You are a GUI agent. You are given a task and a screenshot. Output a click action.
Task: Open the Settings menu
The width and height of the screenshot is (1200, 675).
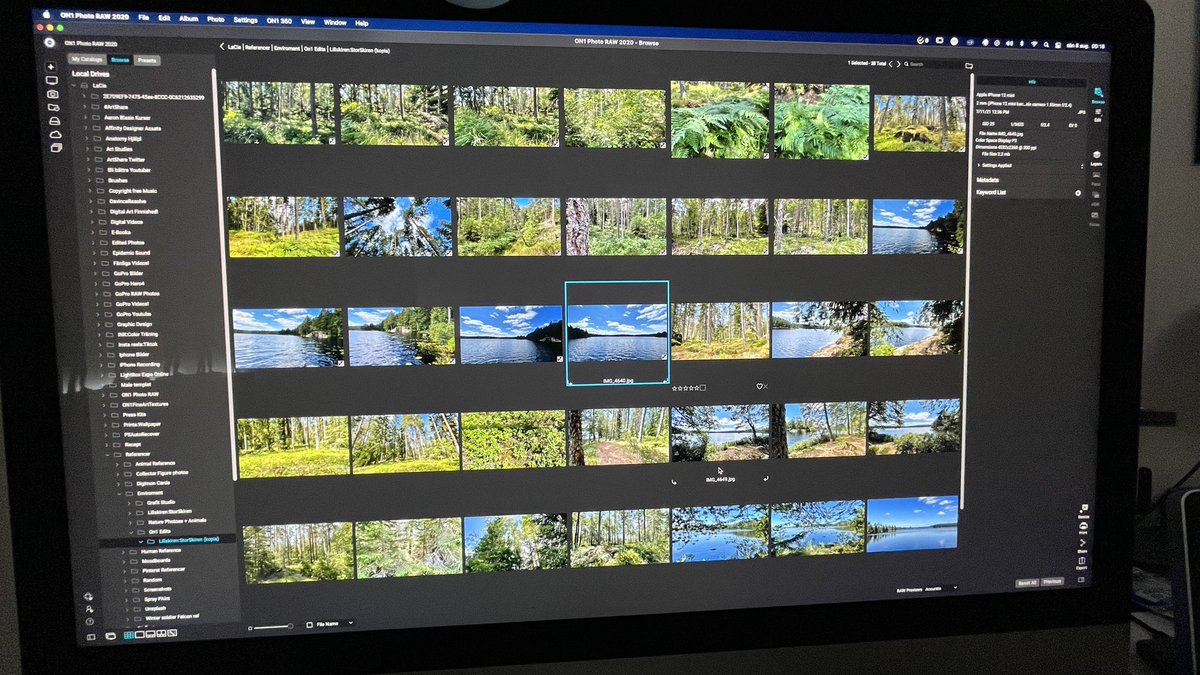tap(245, 20)
